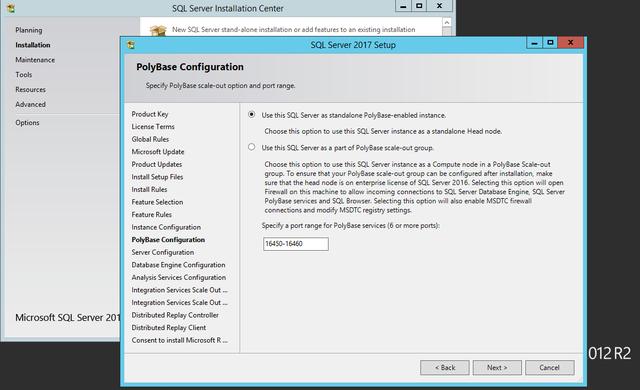Viewport: 640px width, 390px height.
Task: Minimize the SQL Server 2017 Setup window
Action: (x=534, y=42)
